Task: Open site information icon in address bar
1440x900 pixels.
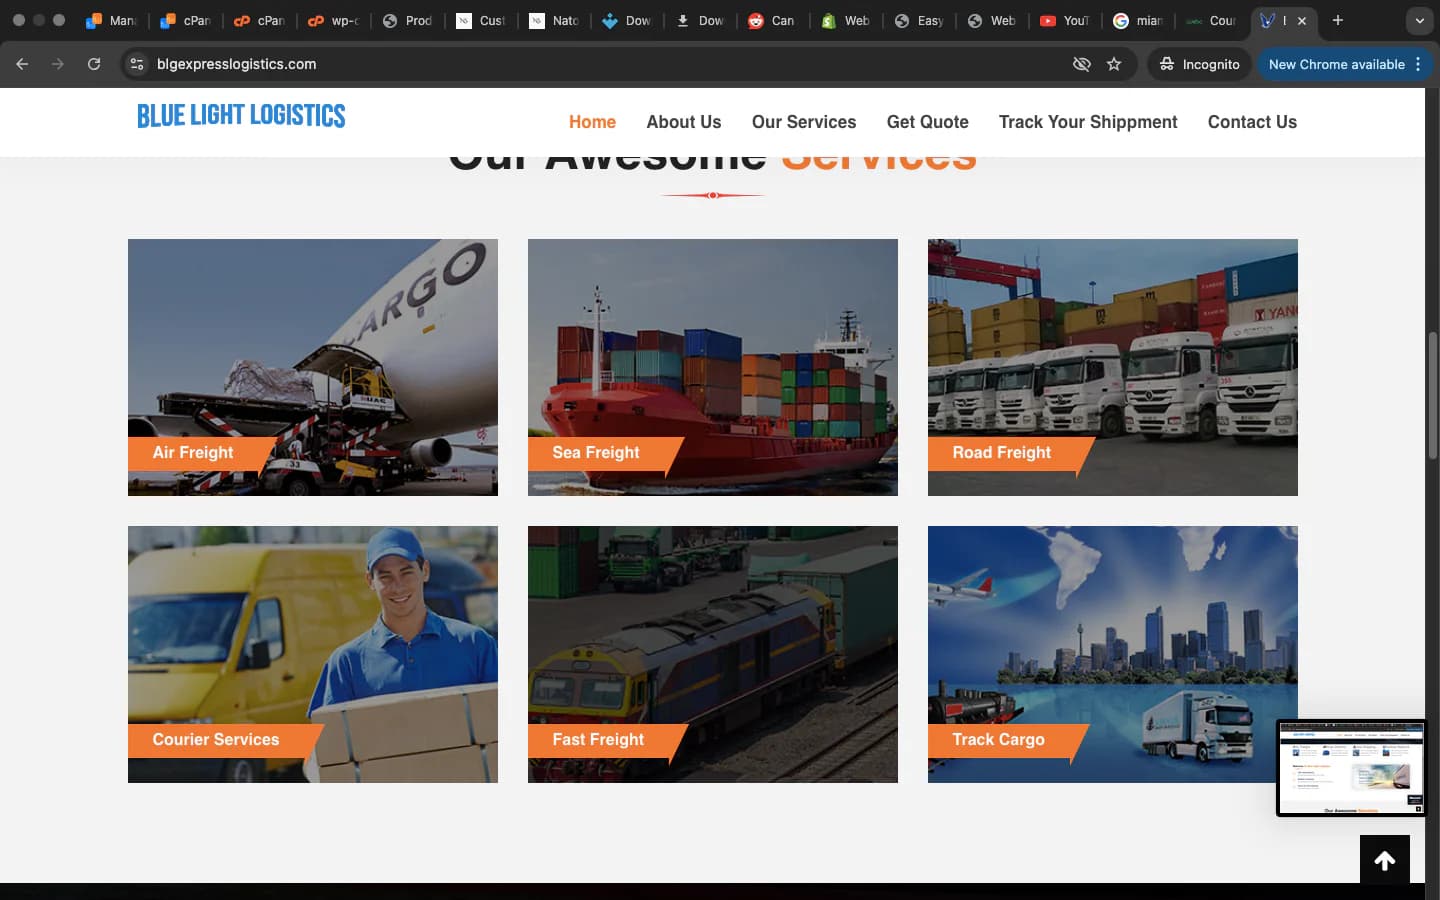Action: pyautogui.click(x=137, y=64)
